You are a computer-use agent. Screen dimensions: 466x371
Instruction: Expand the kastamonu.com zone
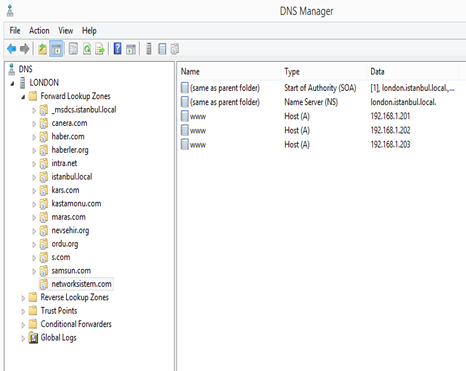[x=34, y=204]
